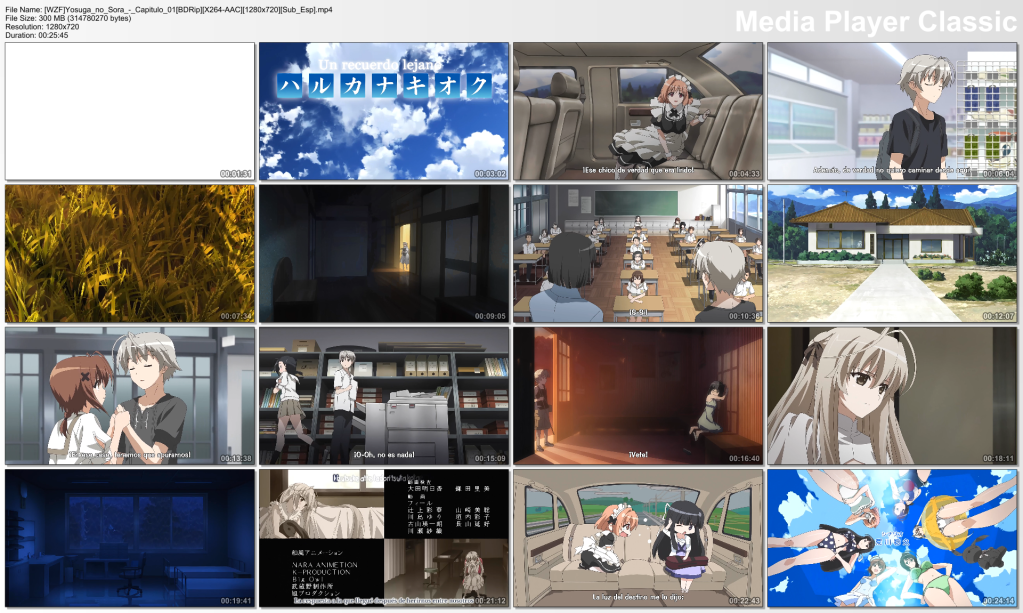Image resolution: width=1023 pixels, height=613 pixels.
Task: Click the 'NARA ANIMETION' credit line
Action: pyautogui.click(x=325, y=565)
